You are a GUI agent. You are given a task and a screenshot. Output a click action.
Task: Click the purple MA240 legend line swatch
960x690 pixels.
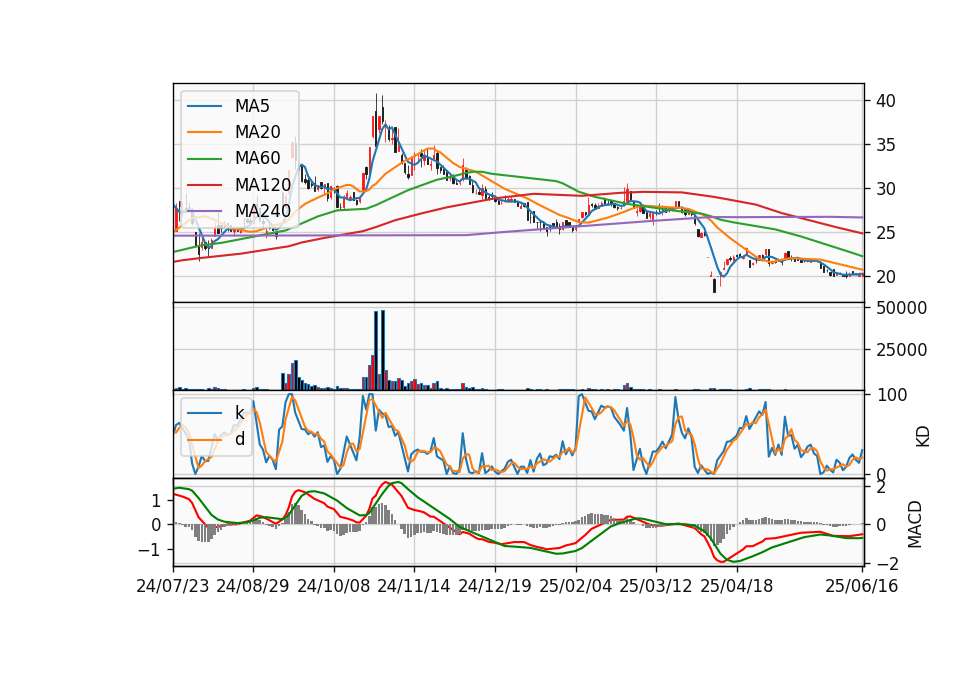pos(204,212)
